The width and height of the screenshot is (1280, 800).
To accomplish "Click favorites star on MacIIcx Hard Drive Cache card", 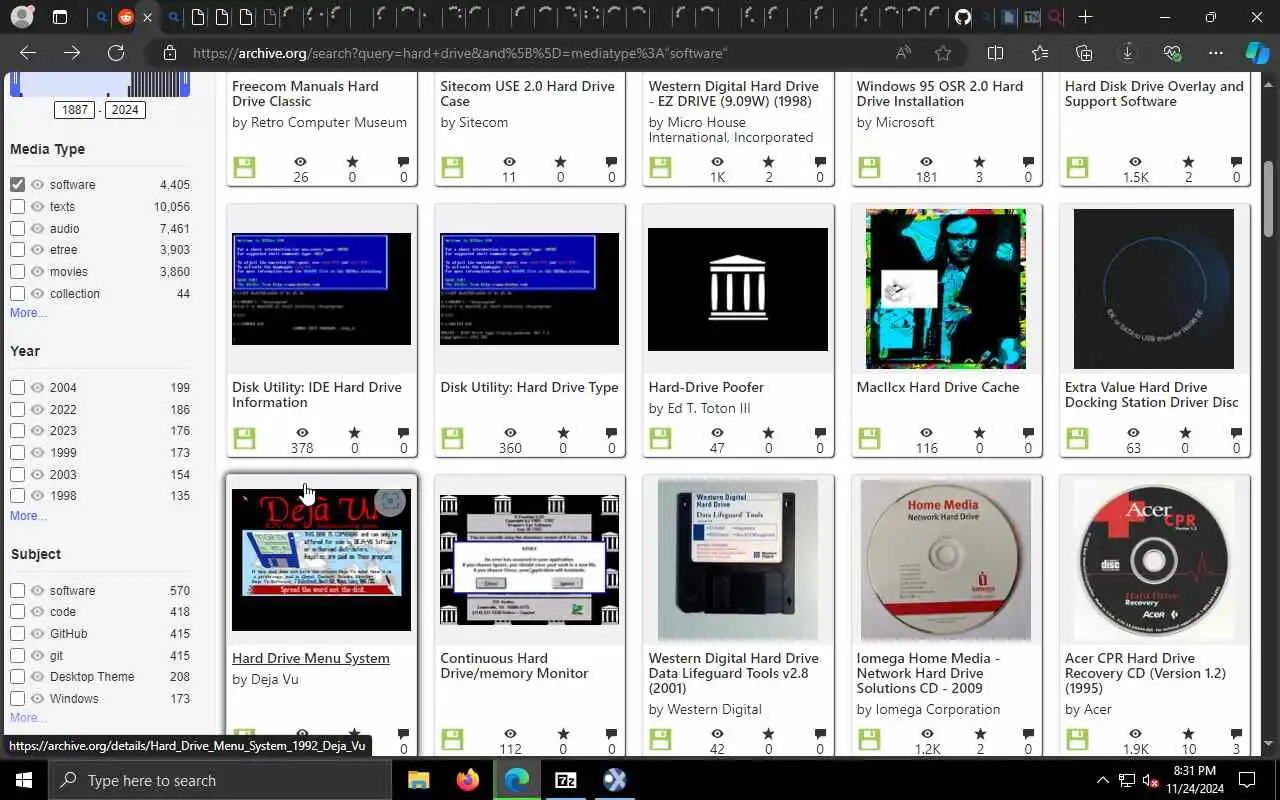I will pyautogui.click(x=978, y=433).
